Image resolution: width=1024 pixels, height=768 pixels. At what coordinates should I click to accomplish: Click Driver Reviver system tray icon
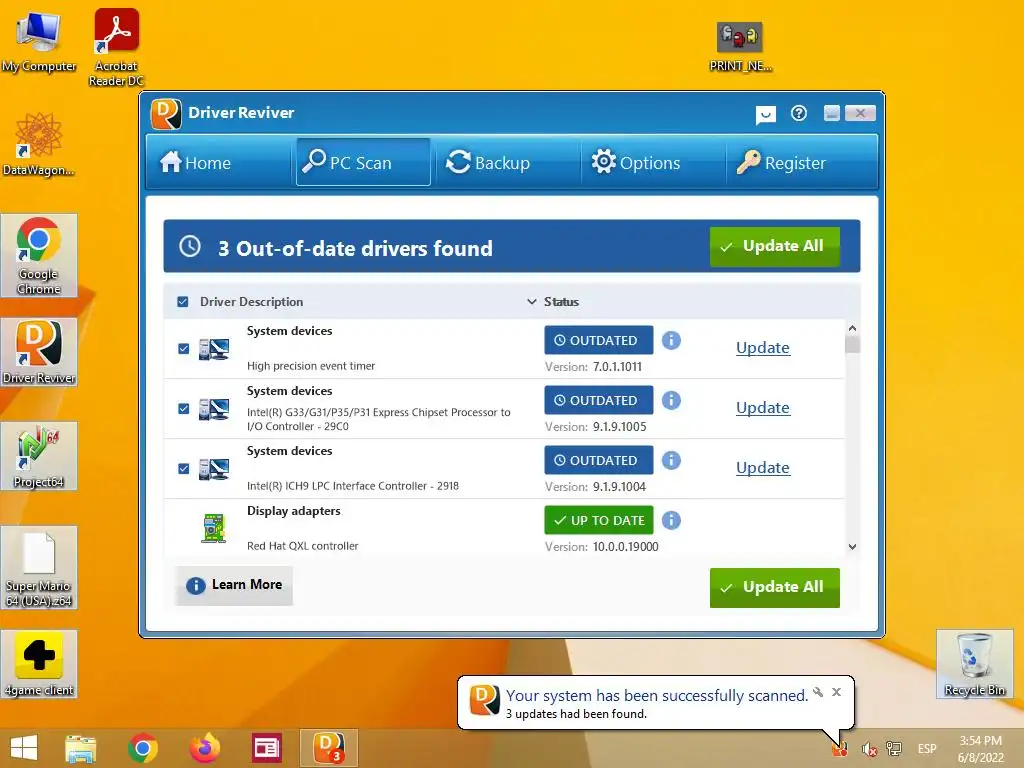click(840, 749)
